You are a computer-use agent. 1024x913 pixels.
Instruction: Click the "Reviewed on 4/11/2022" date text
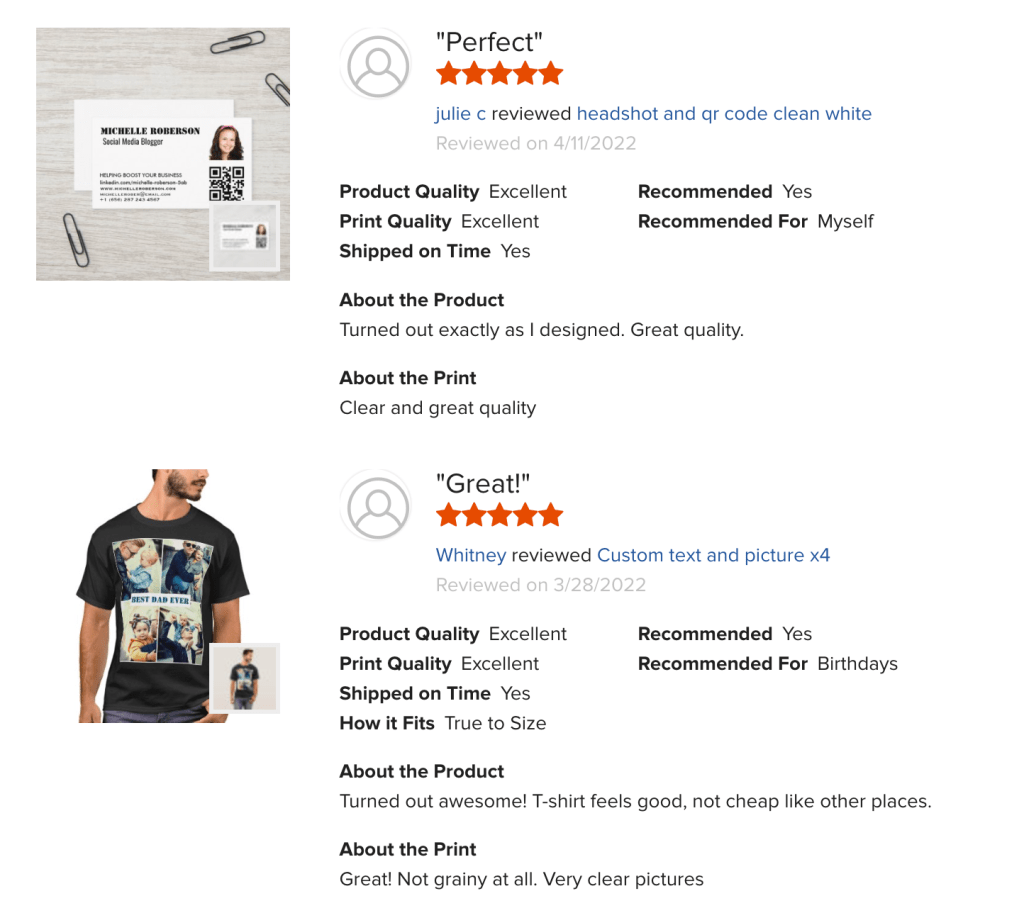point(536,143)
